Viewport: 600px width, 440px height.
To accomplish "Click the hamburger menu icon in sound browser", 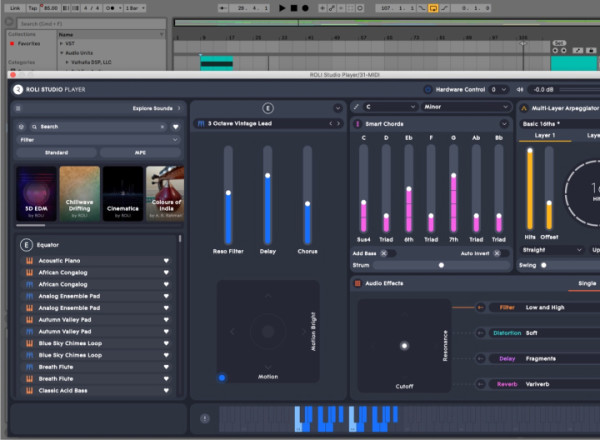I will (x=18, y=108).
